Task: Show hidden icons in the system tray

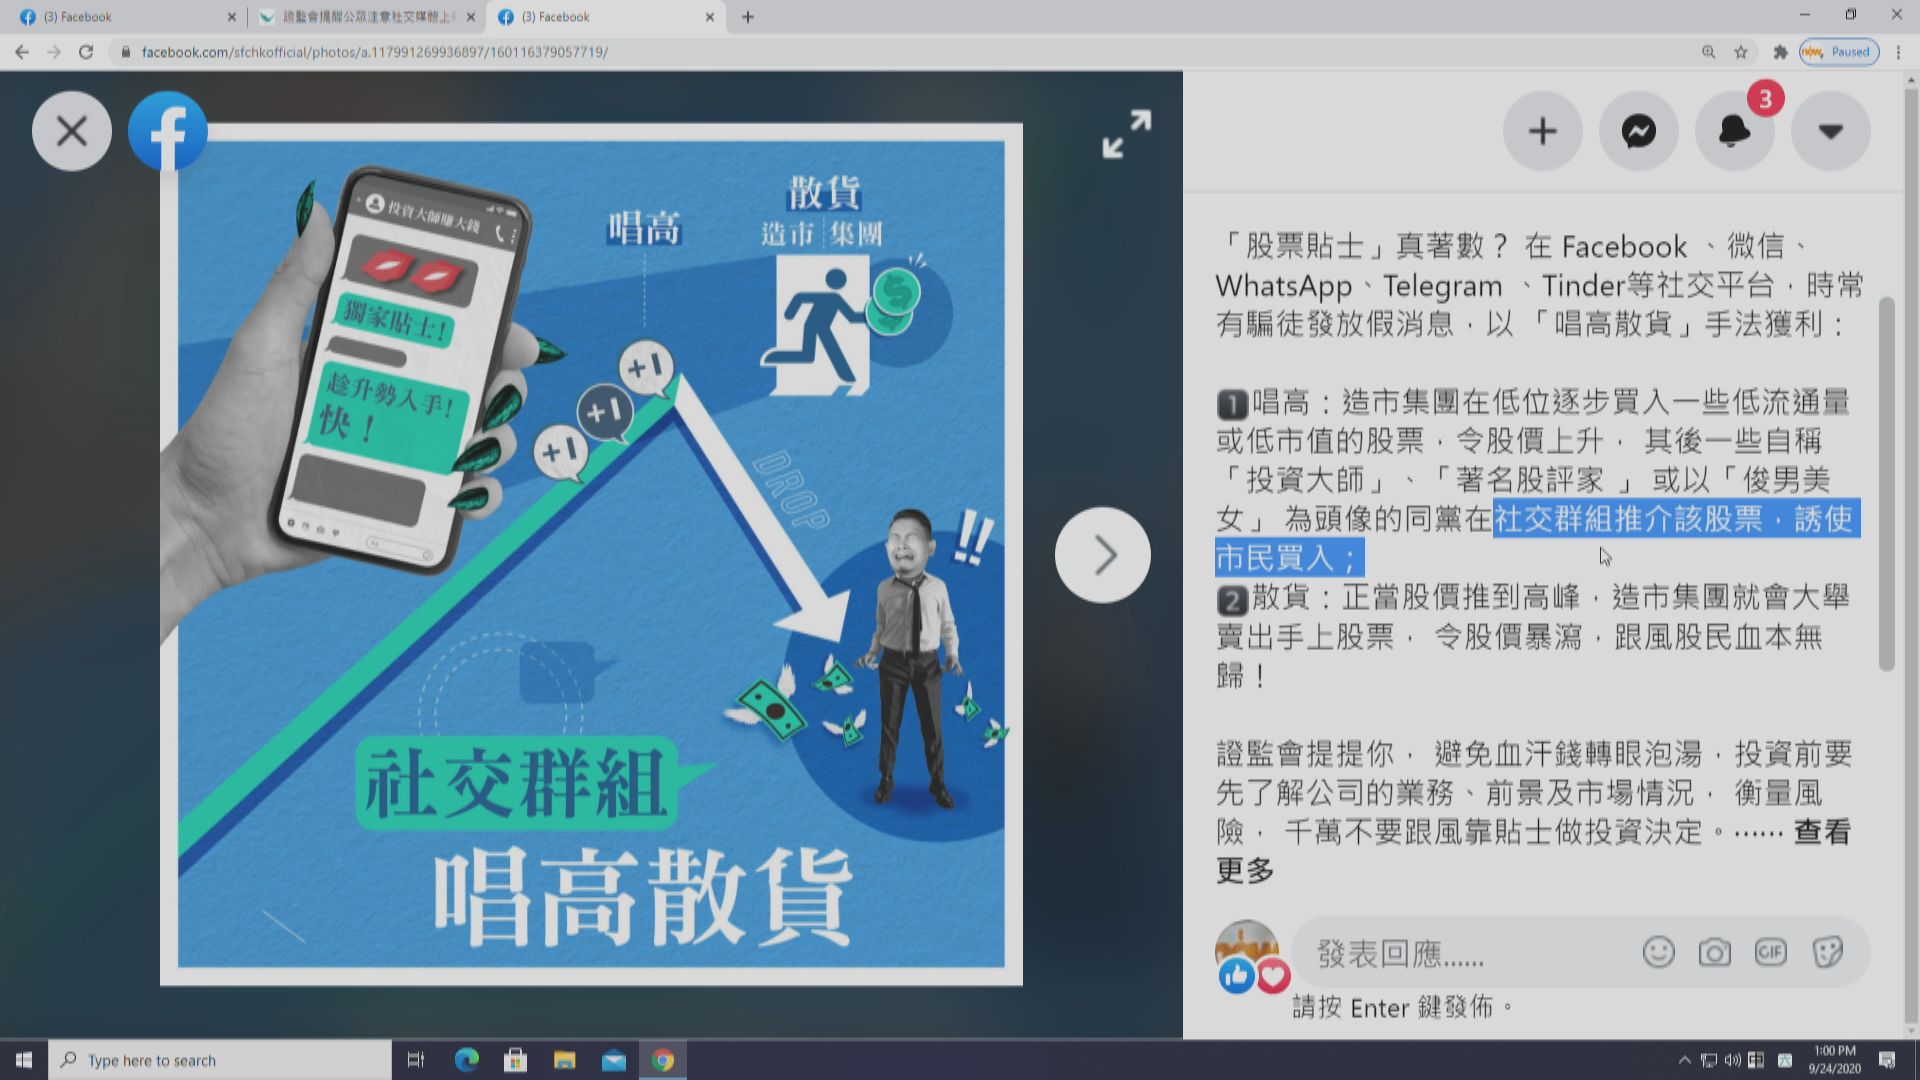Action: [x=1683, y=1060]
